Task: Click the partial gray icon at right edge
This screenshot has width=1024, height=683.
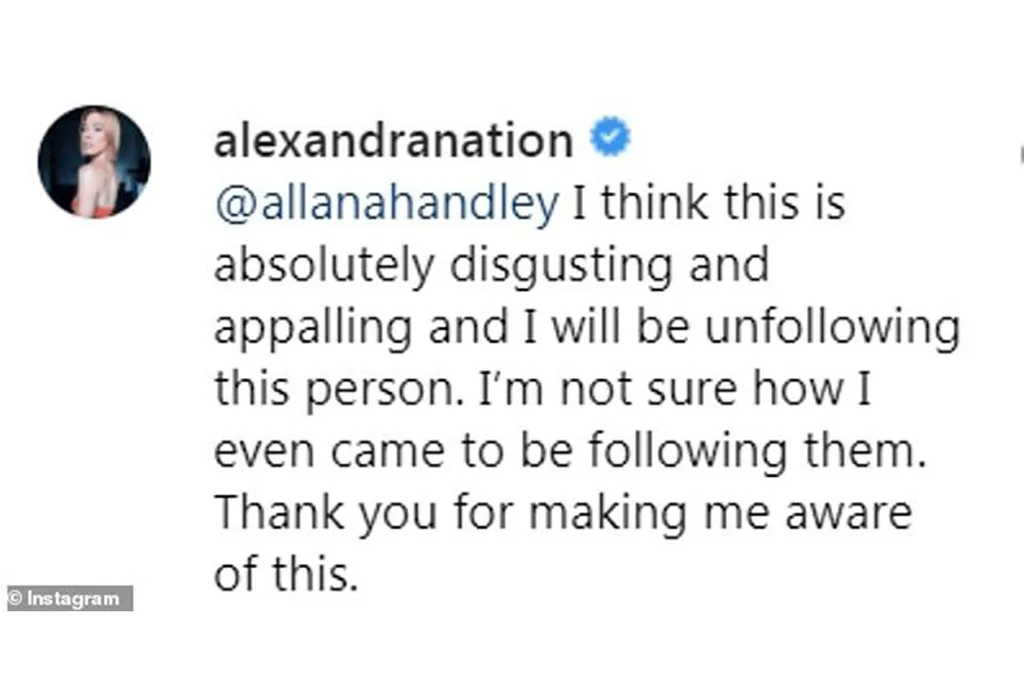Action: coord(1019,154)
